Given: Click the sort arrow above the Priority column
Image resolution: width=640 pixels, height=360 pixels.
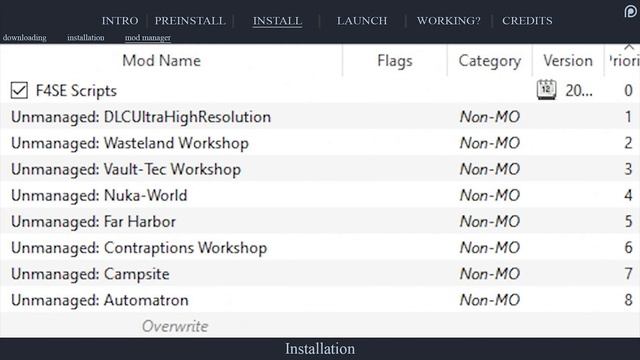Looking at the screenshot, I should click(x=629, y=47).
